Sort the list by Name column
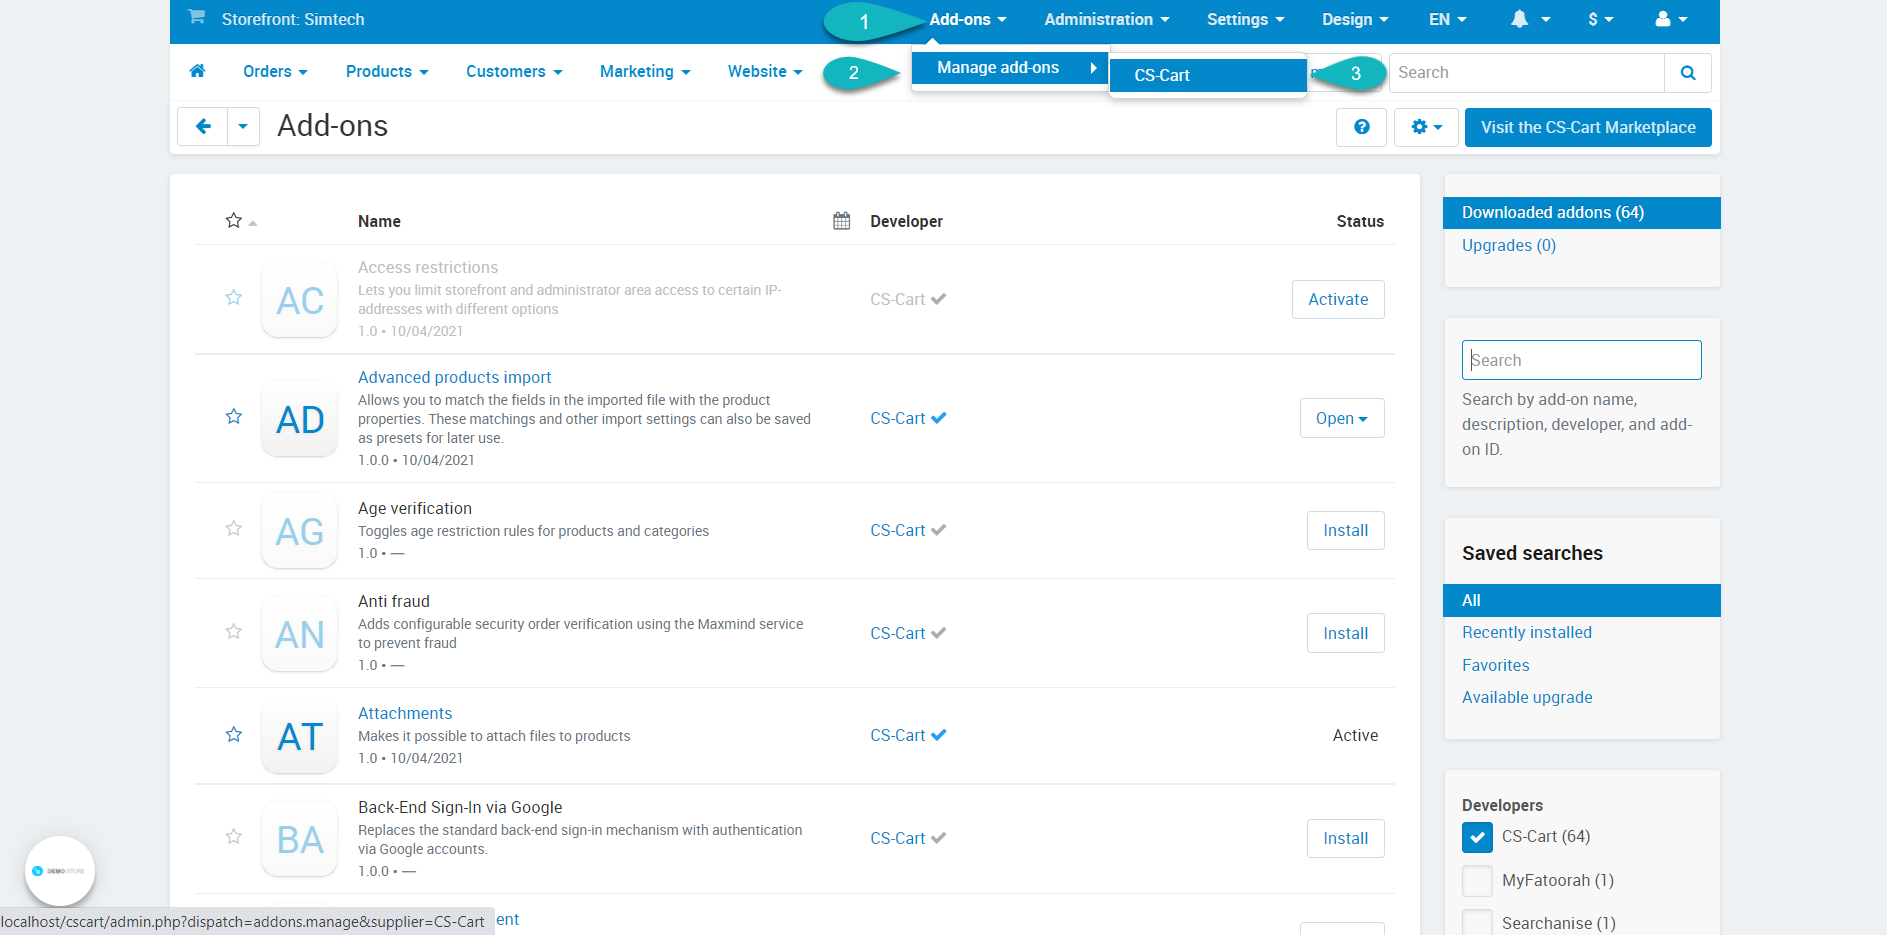The height and width of the screenshot is (935, 1887). (x=379, y=221)
